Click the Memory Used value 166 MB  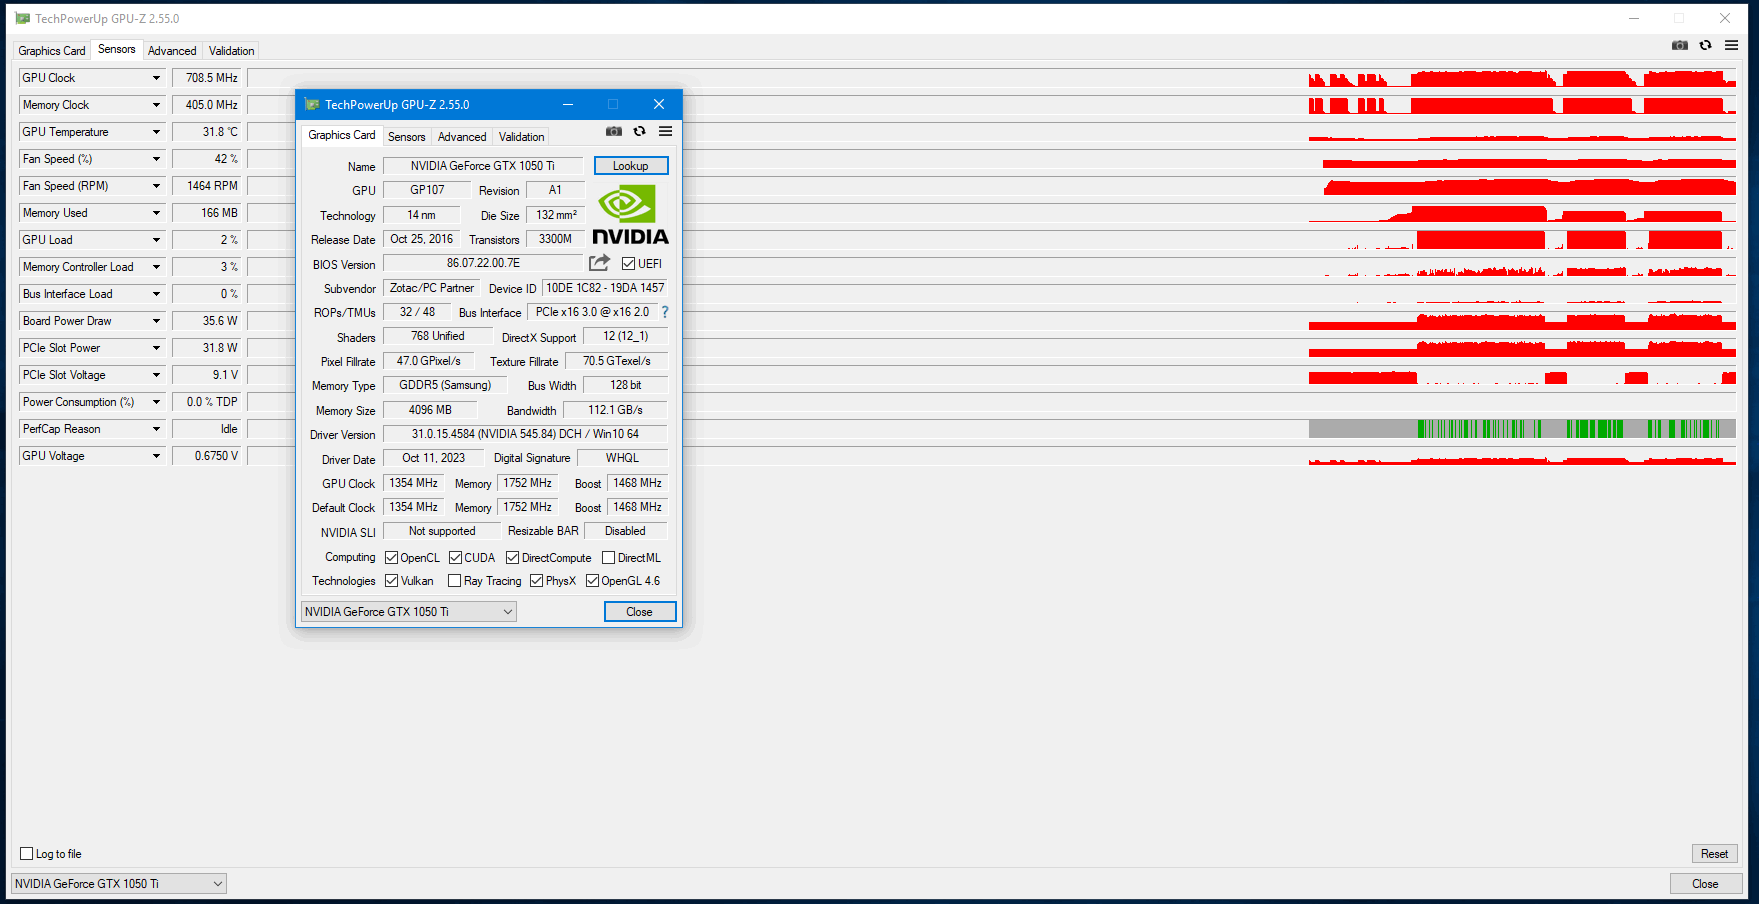tap(207, 213)
